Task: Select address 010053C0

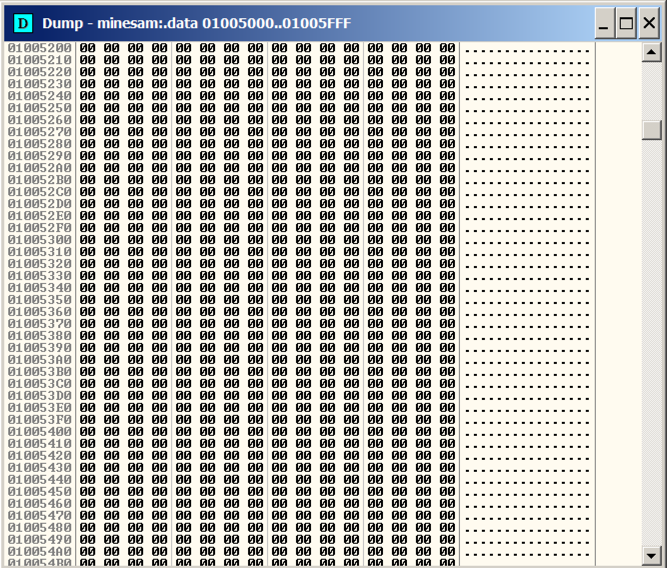Action: (40, 384)
